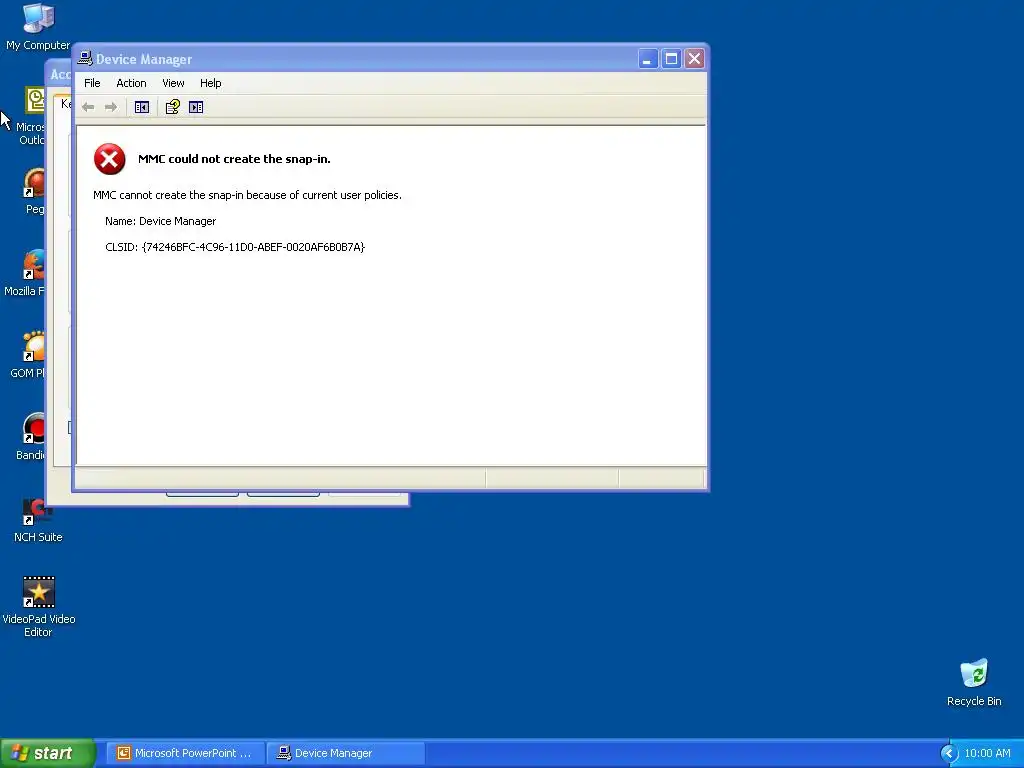Open the Start menu
Image resolution: width=1024 pixels, height=768 pixels.
click(x=47, y=753)
